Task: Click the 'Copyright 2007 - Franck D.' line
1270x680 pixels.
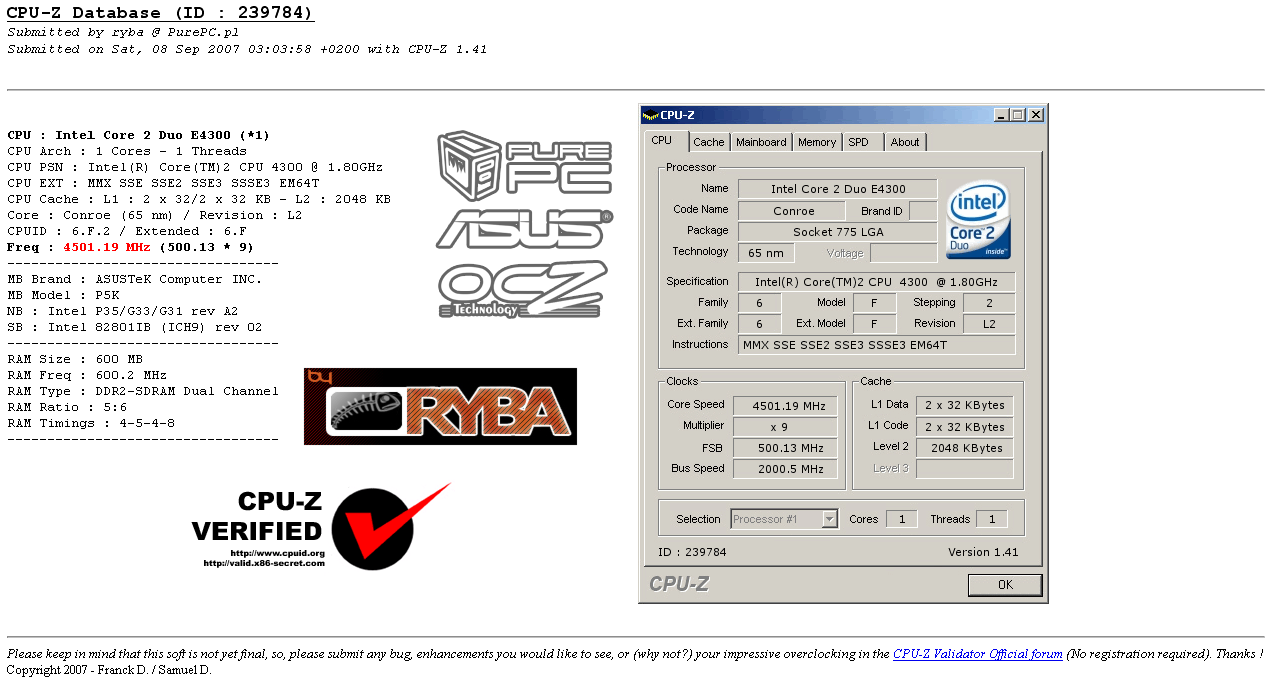Action: pos(109,670)
